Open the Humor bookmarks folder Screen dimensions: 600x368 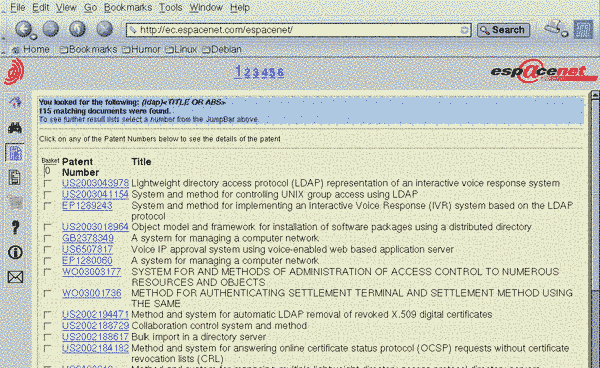(141, 49)
